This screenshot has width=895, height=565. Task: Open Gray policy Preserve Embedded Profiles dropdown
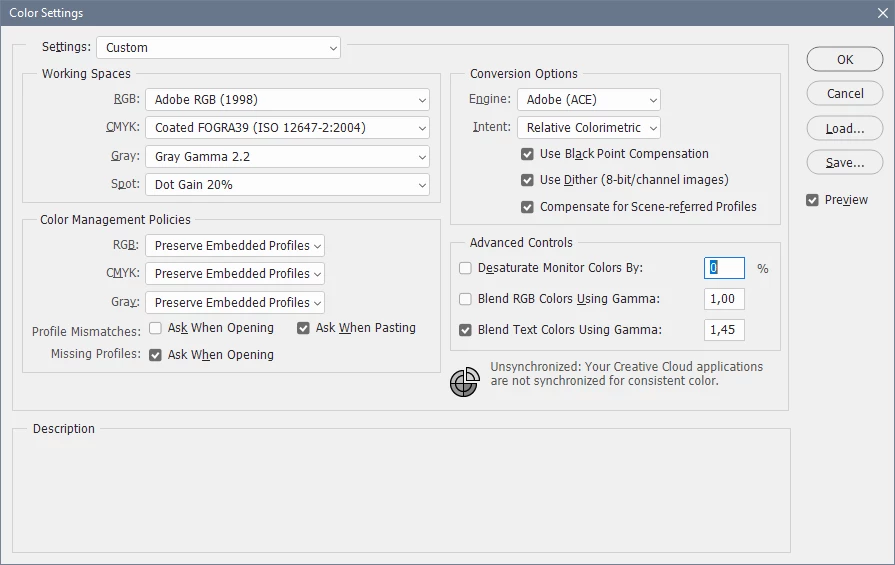(235, 302)
